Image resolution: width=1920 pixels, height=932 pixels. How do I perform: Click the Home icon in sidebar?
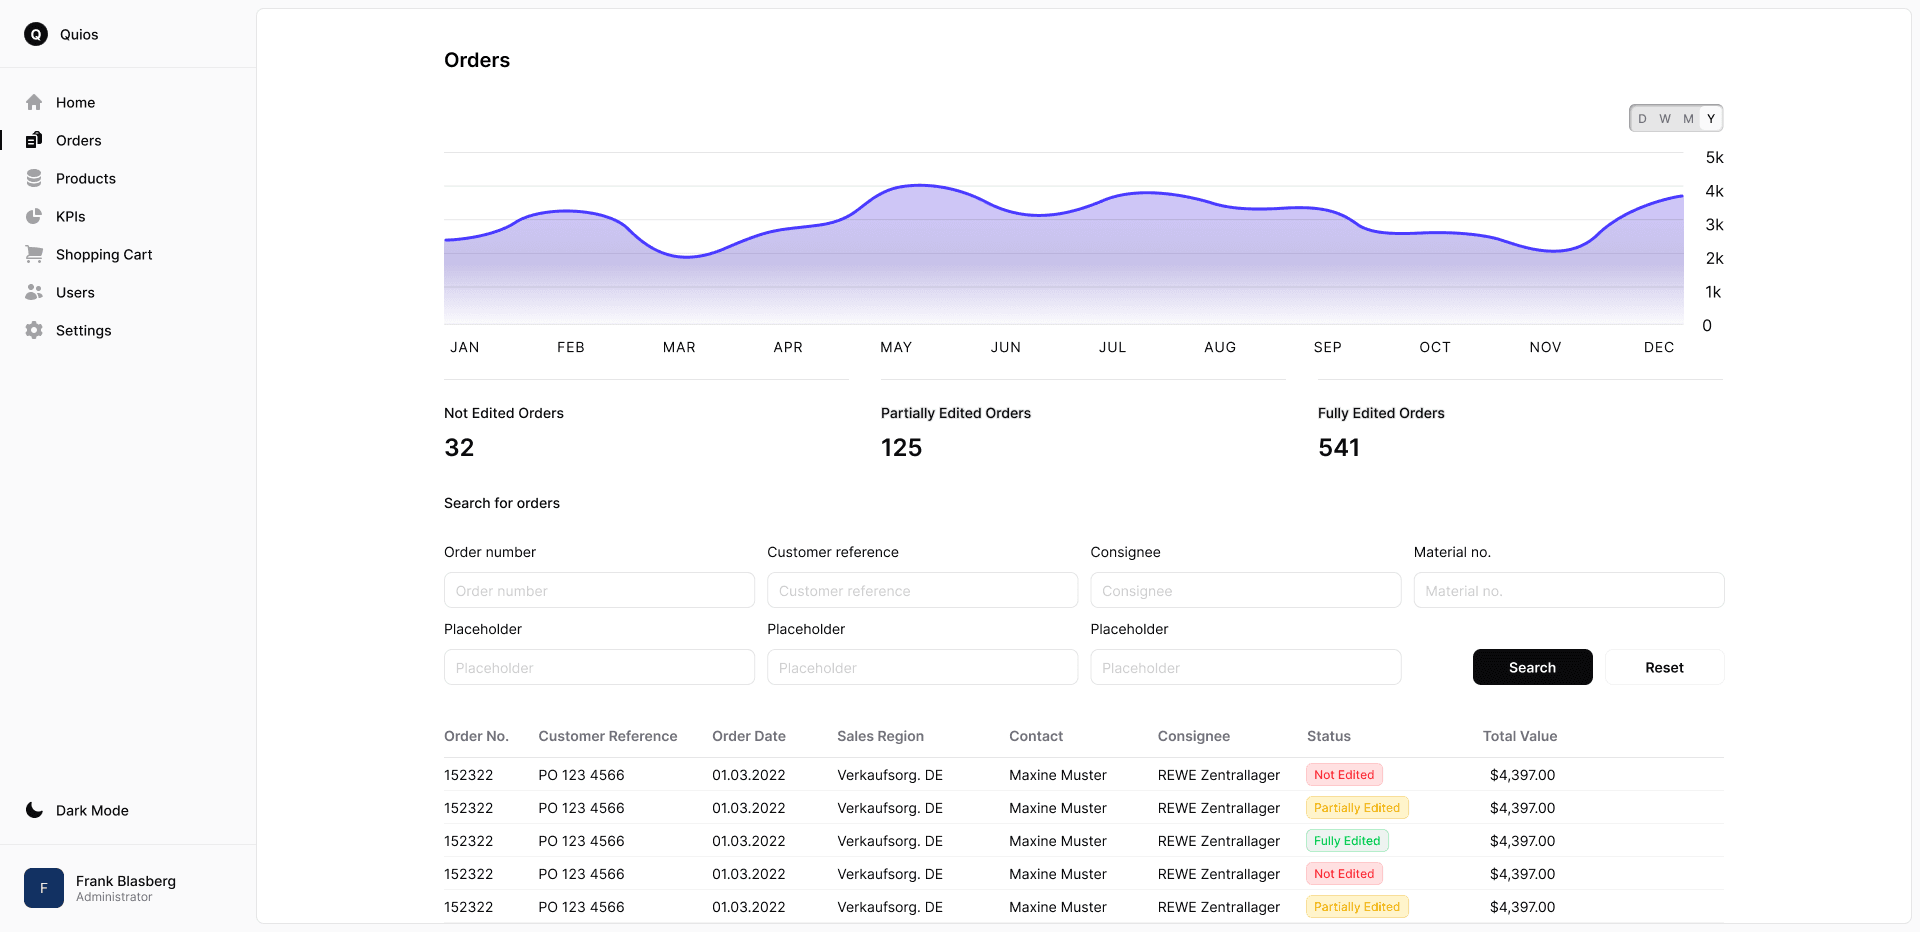click(x=35, y=102)
